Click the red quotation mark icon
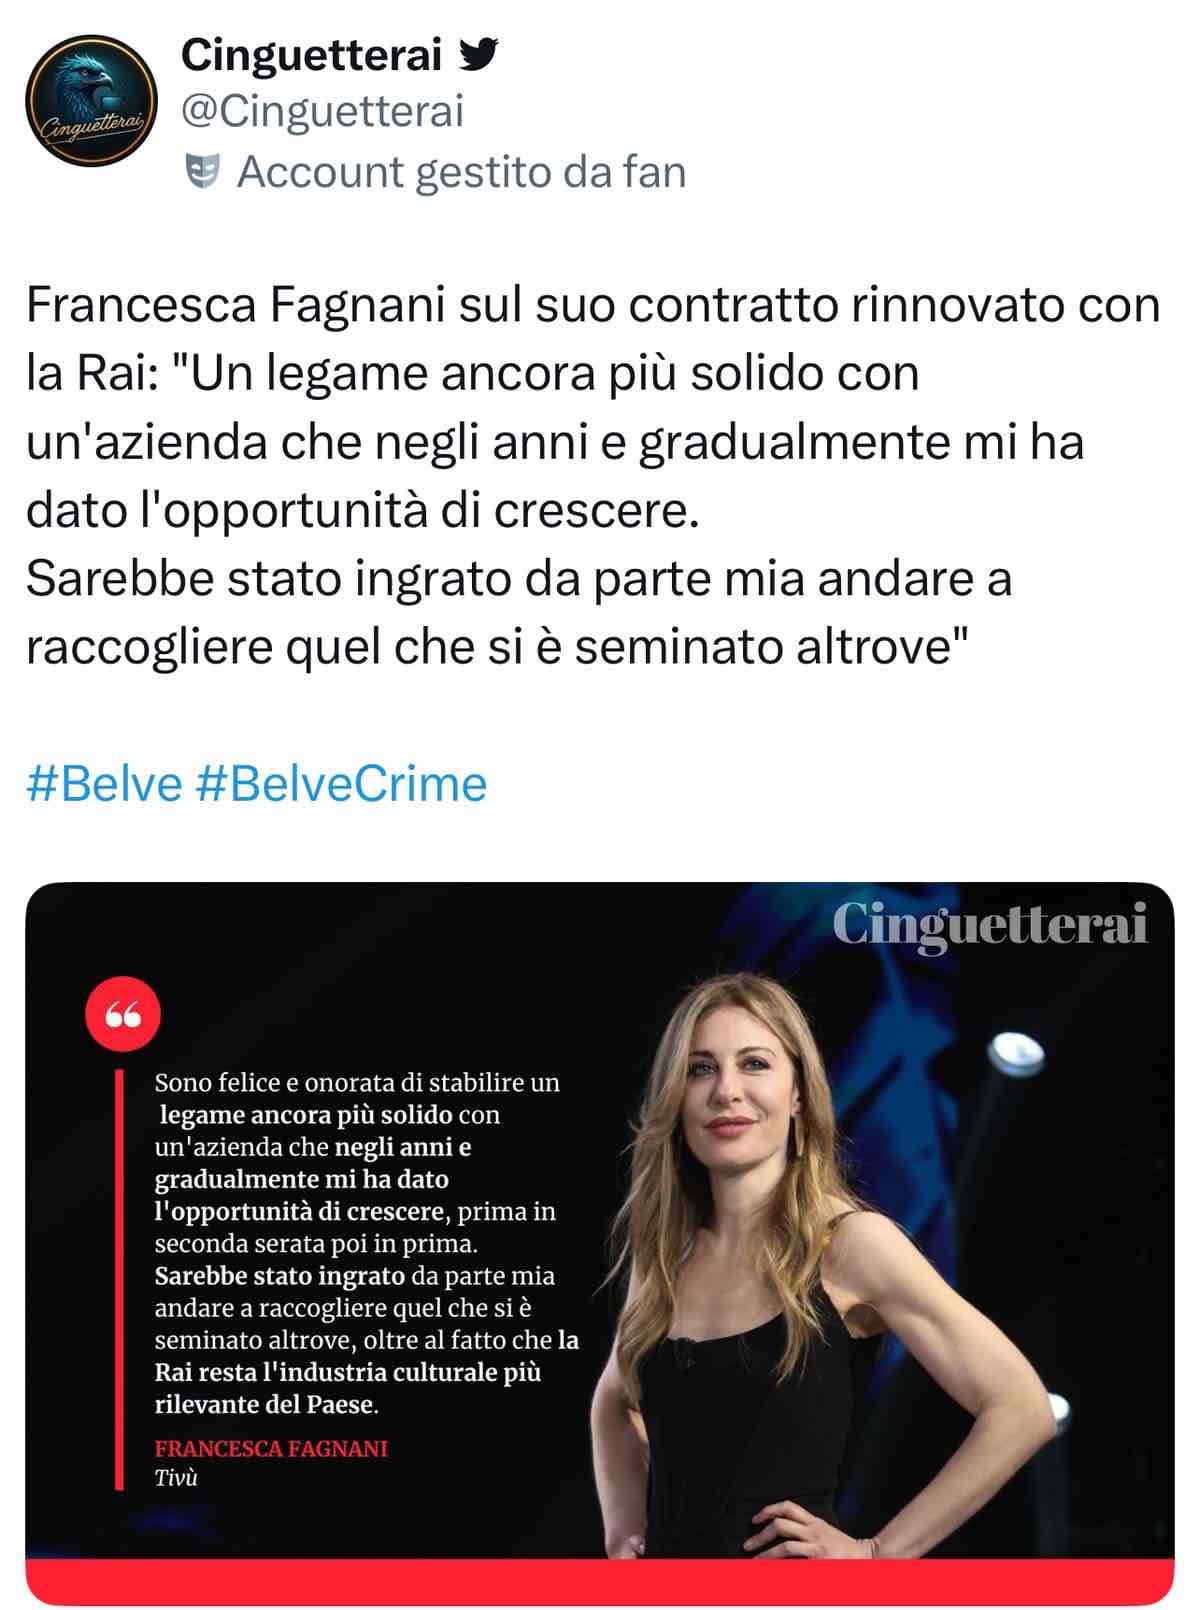1200x1610 pixels. pos(123,1013)
